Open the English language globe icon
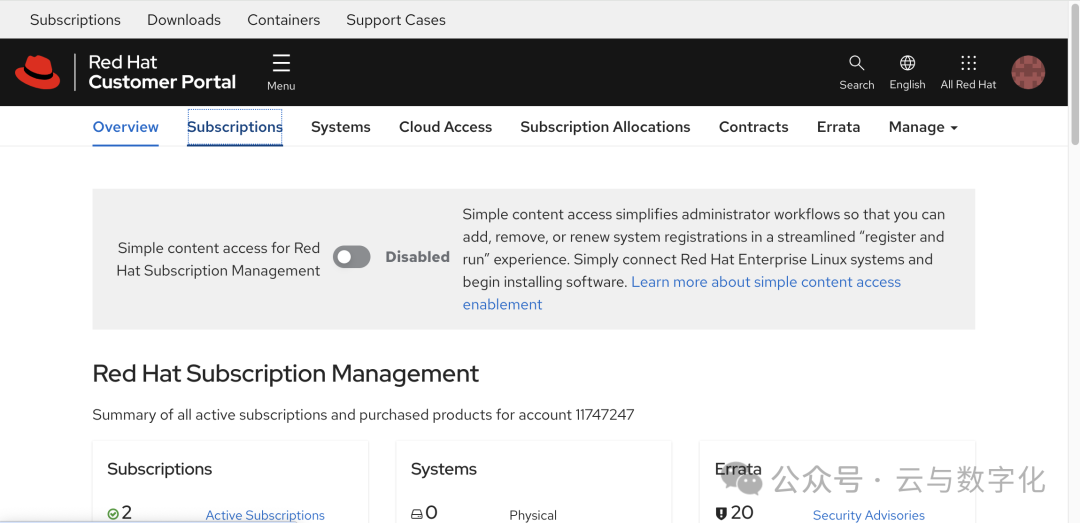 tap(907, 63)
